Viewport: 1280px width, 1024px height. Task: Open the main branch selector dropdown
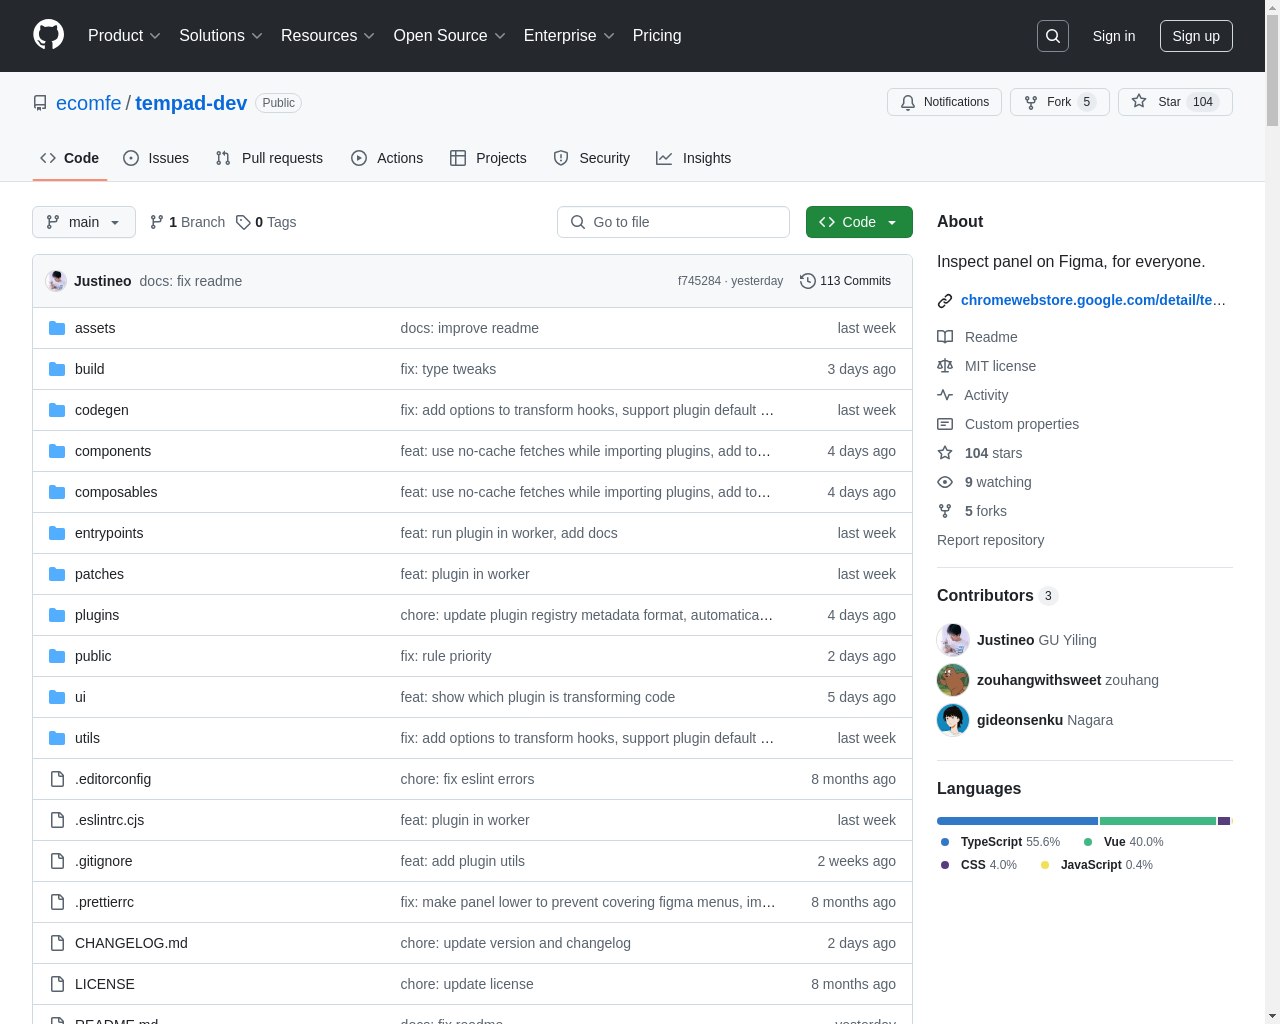84,222
